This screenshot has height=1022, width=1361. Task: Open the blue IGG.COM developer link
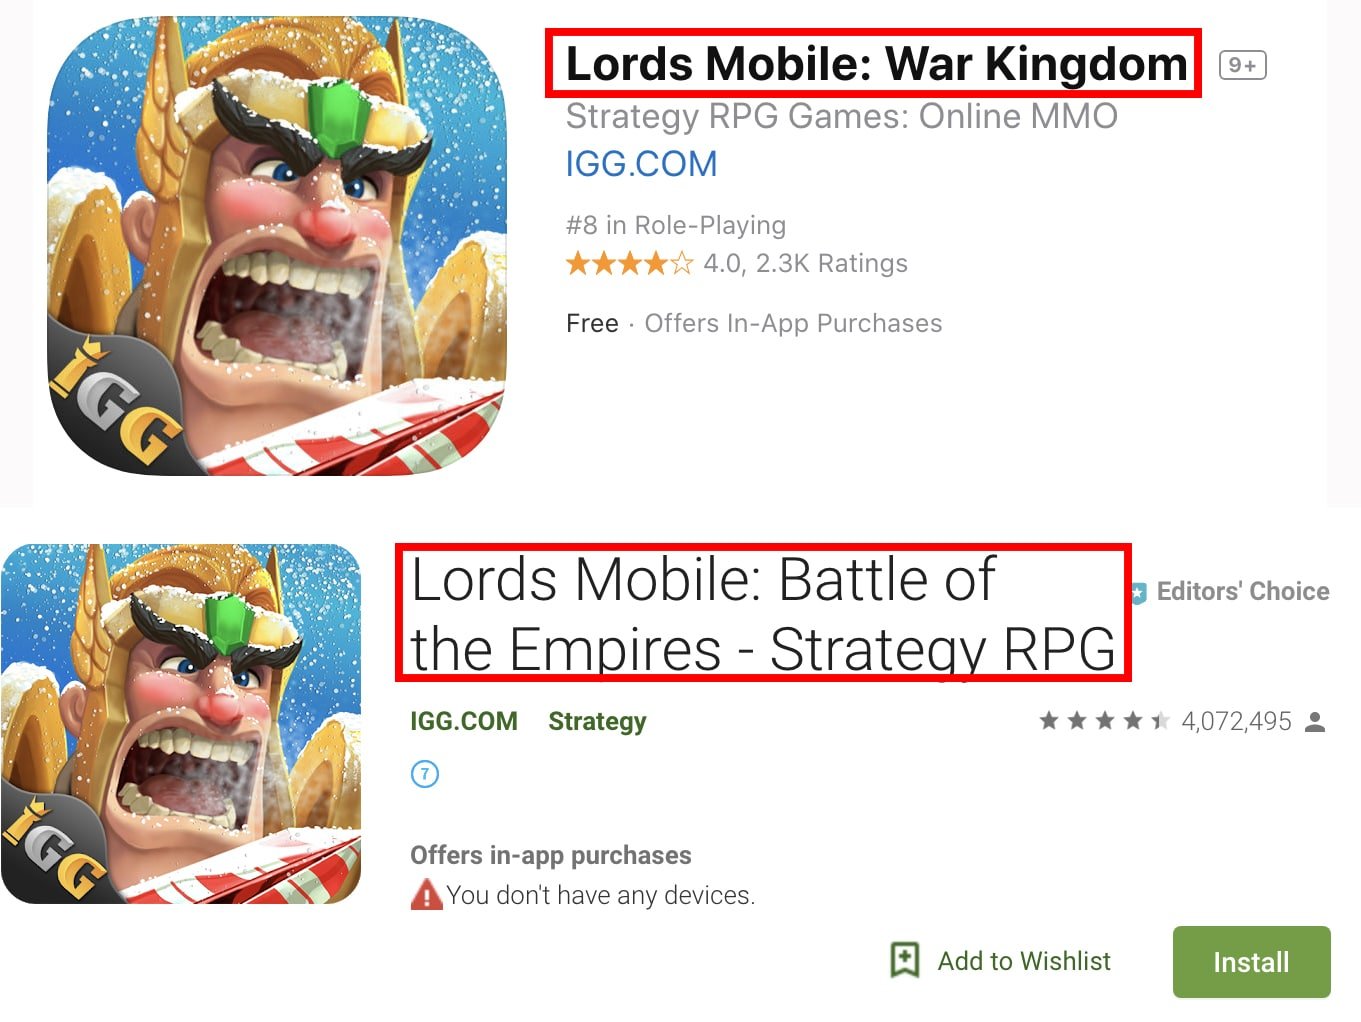[641, 164]
